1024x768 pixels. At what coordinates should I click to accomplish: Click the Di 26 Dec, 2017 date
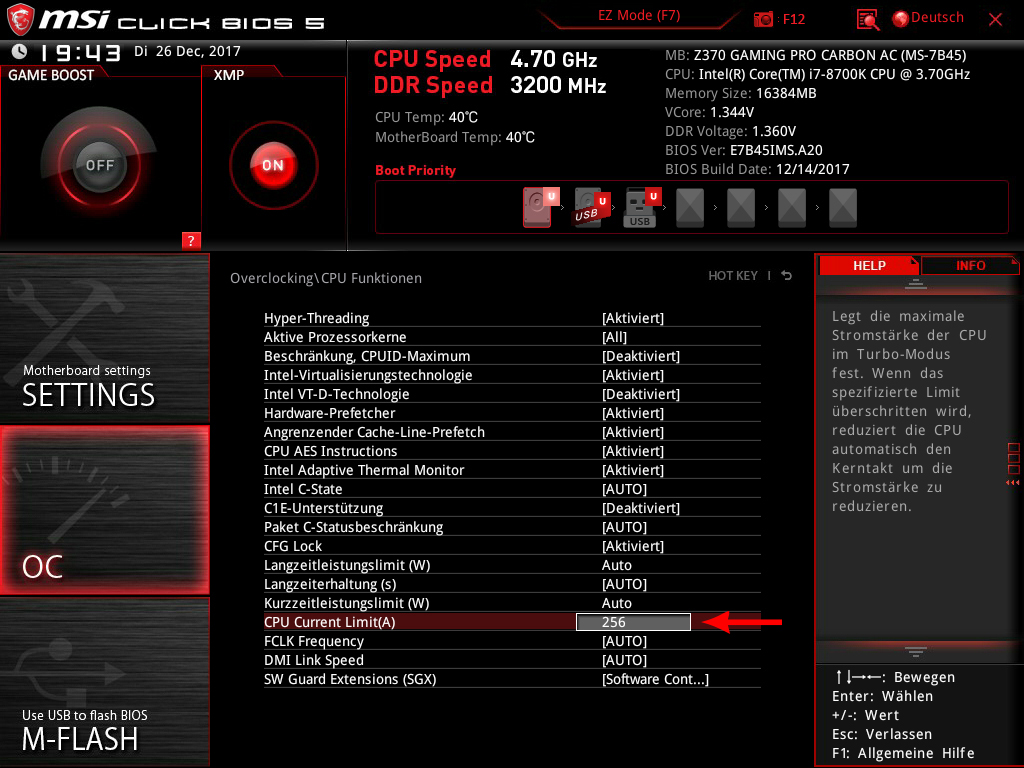(x=187, y=51)
